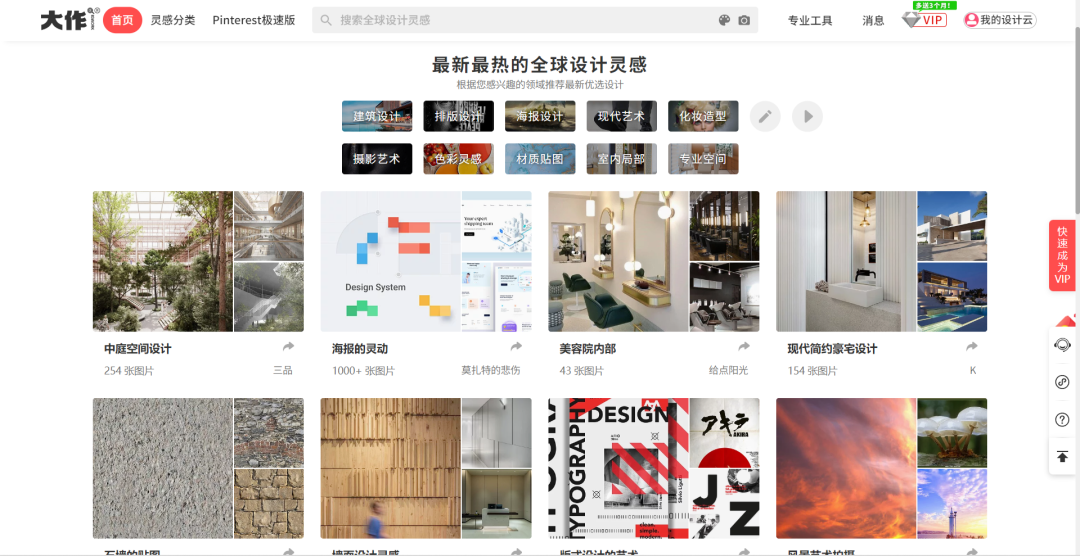Screen dimensions: 1080x556
Task: Select 材质贴图 category tag
Action: pyautogui.click(x=540, y=158)
